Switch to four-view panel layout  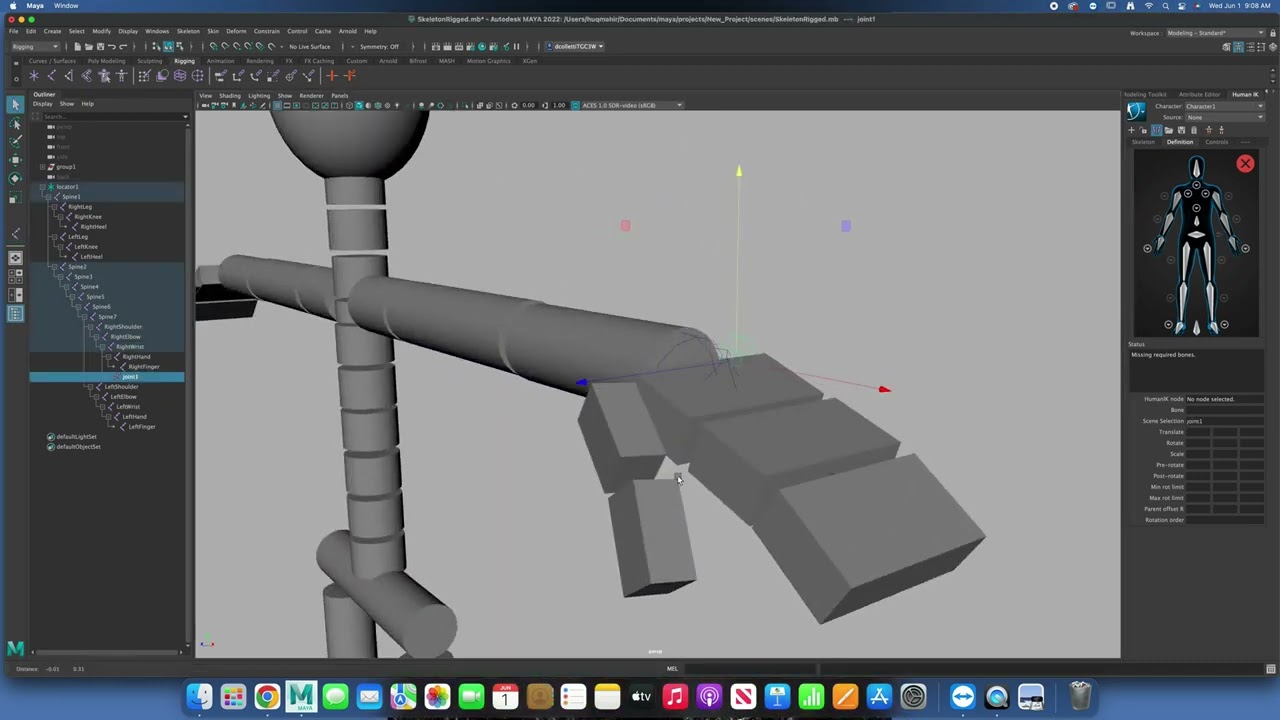[15, 277]
